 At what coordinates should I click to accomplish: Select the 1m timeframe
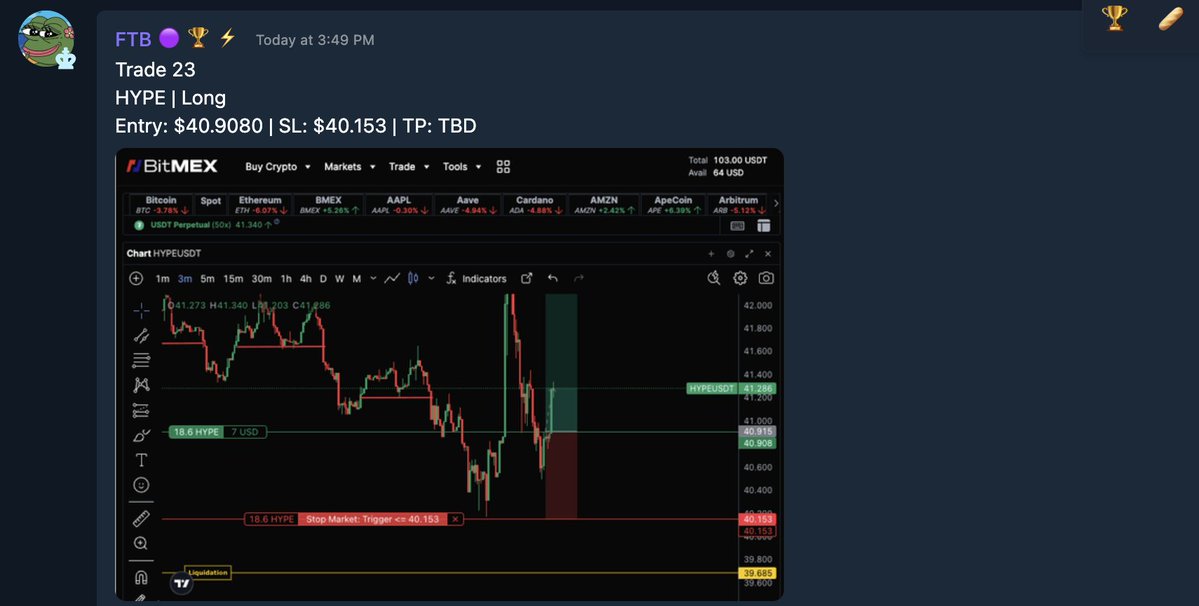coord(162,279)
